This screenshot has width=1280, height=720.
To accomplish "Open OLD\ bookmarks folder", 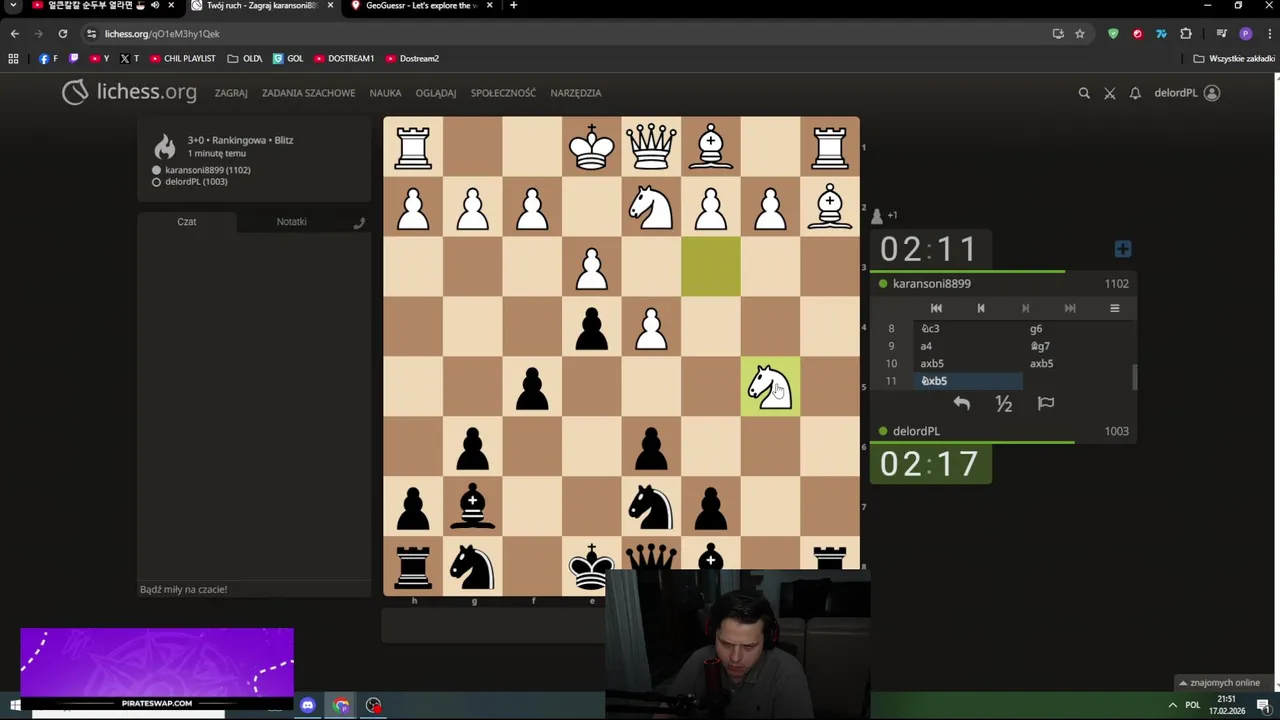I will point(245,59).
